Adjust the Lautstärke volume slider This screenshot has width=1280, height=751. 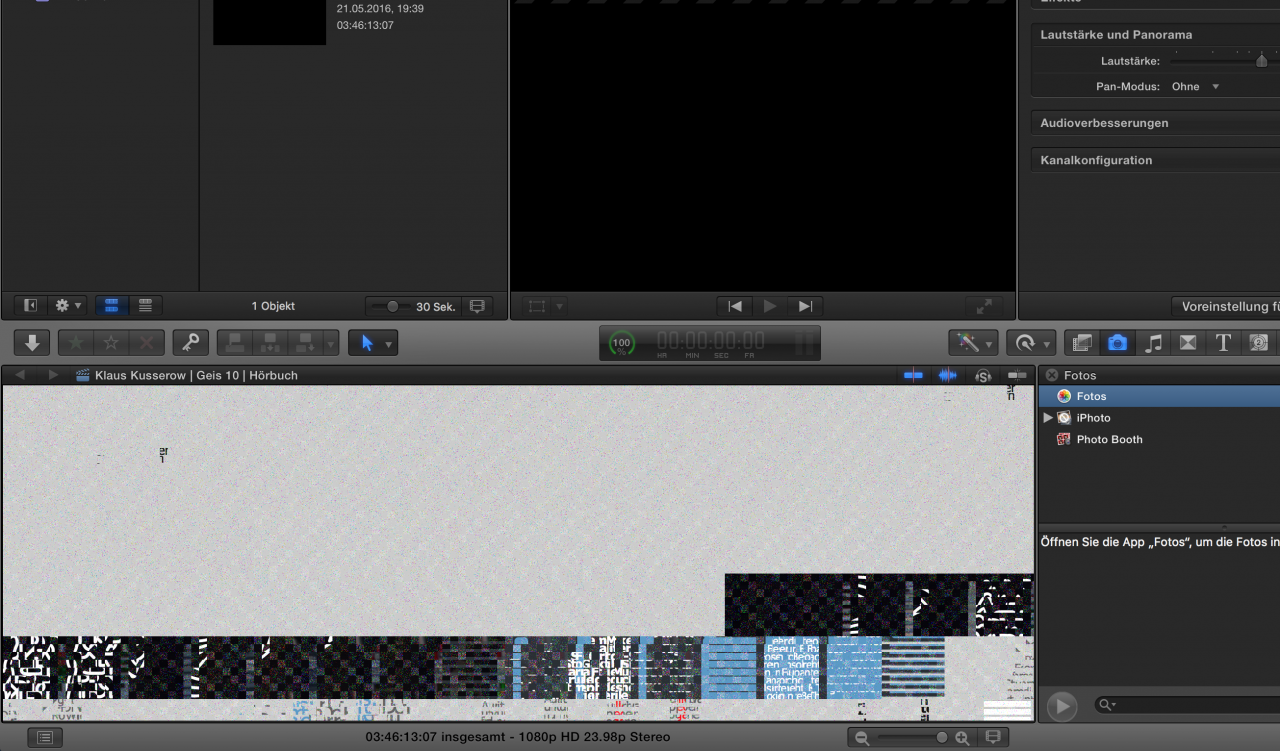click(x=1262, y=61)
